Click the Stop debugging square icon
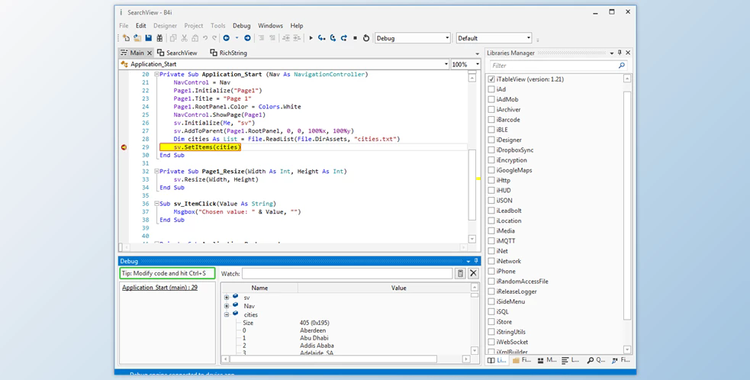The image size is (750, 380). point(355,38)
